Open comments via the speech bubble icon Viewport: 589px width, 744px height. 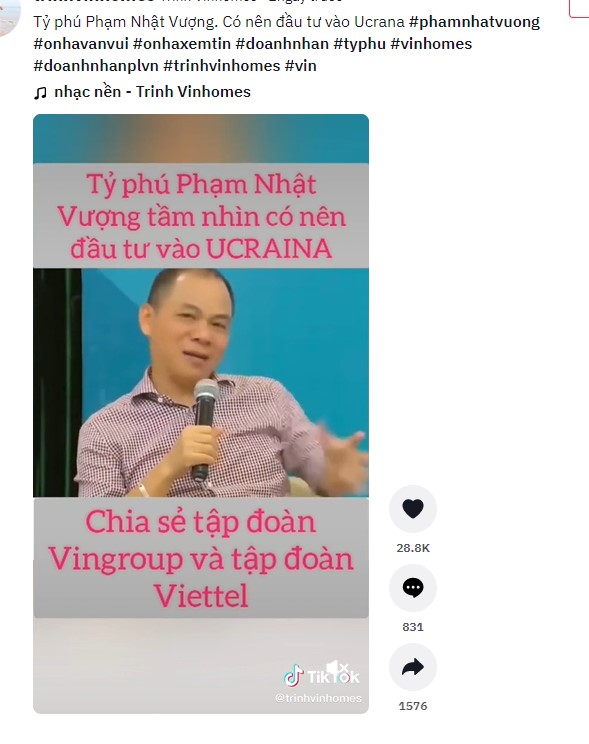pyautogui.click(x=412, y=588)
